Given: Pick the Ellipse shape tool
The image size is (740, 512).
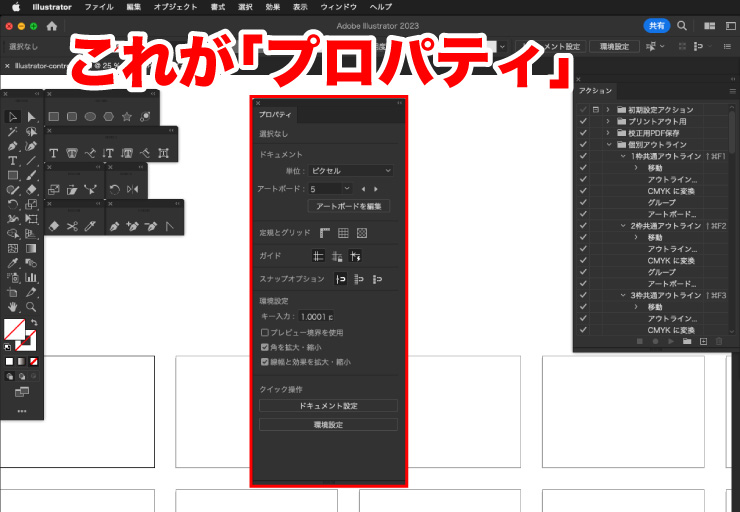Looking at the screenshot, I should pyautogui.click(x=90, y=117).
